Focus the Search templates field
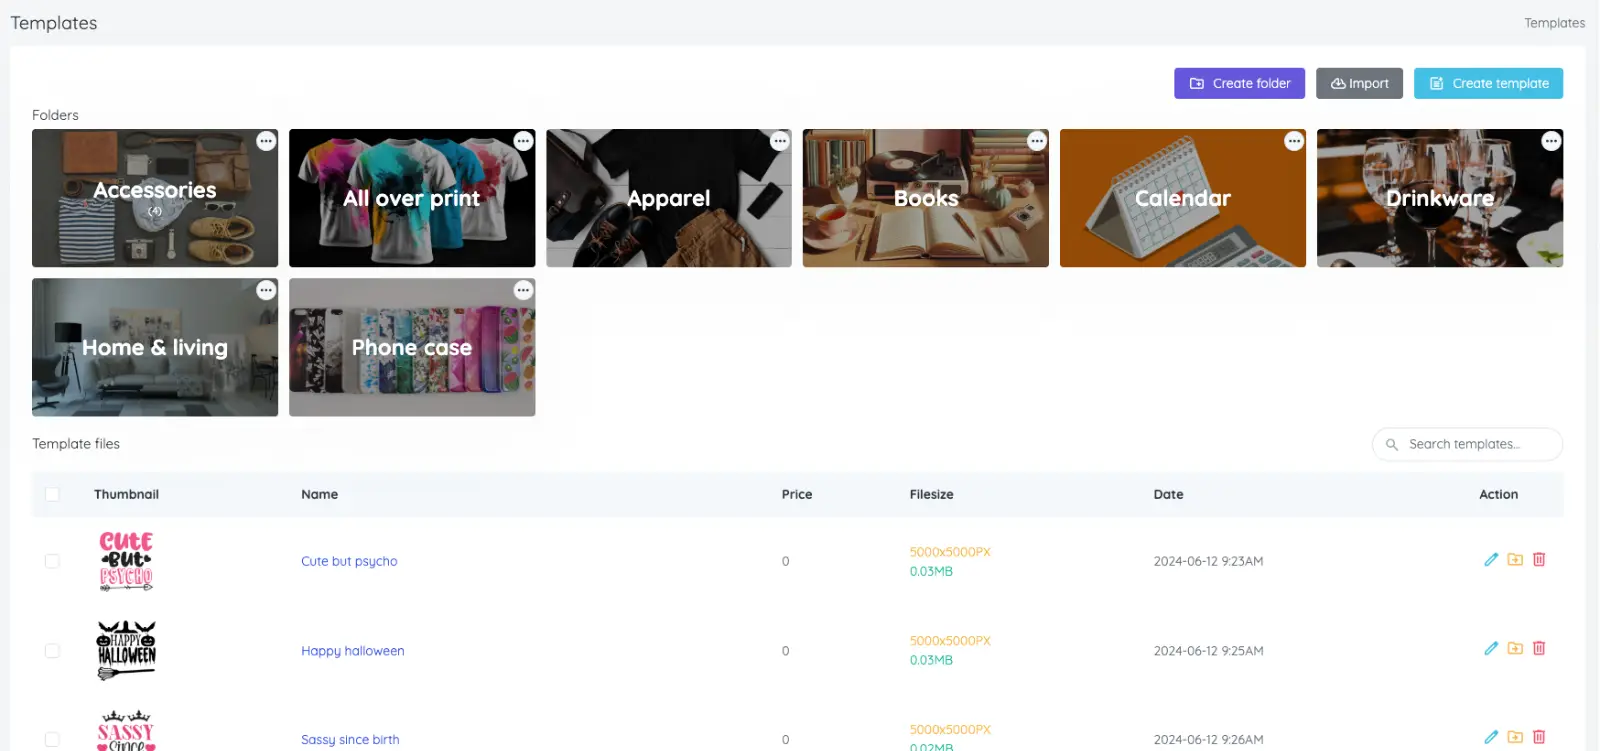Viewport: 1600px width, 751px height. (1467, 444)
